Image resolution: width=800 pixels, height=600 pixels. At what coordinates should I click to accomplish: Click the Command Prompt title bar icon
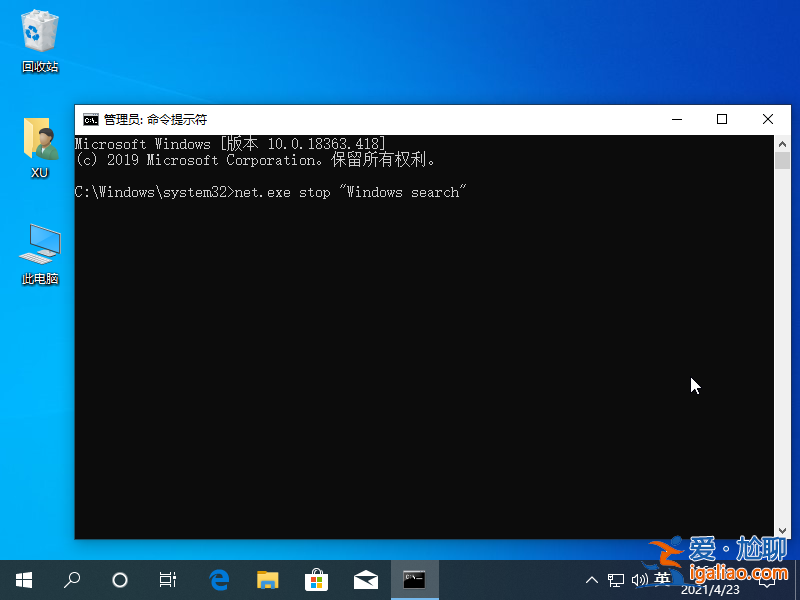coord(90,119)
